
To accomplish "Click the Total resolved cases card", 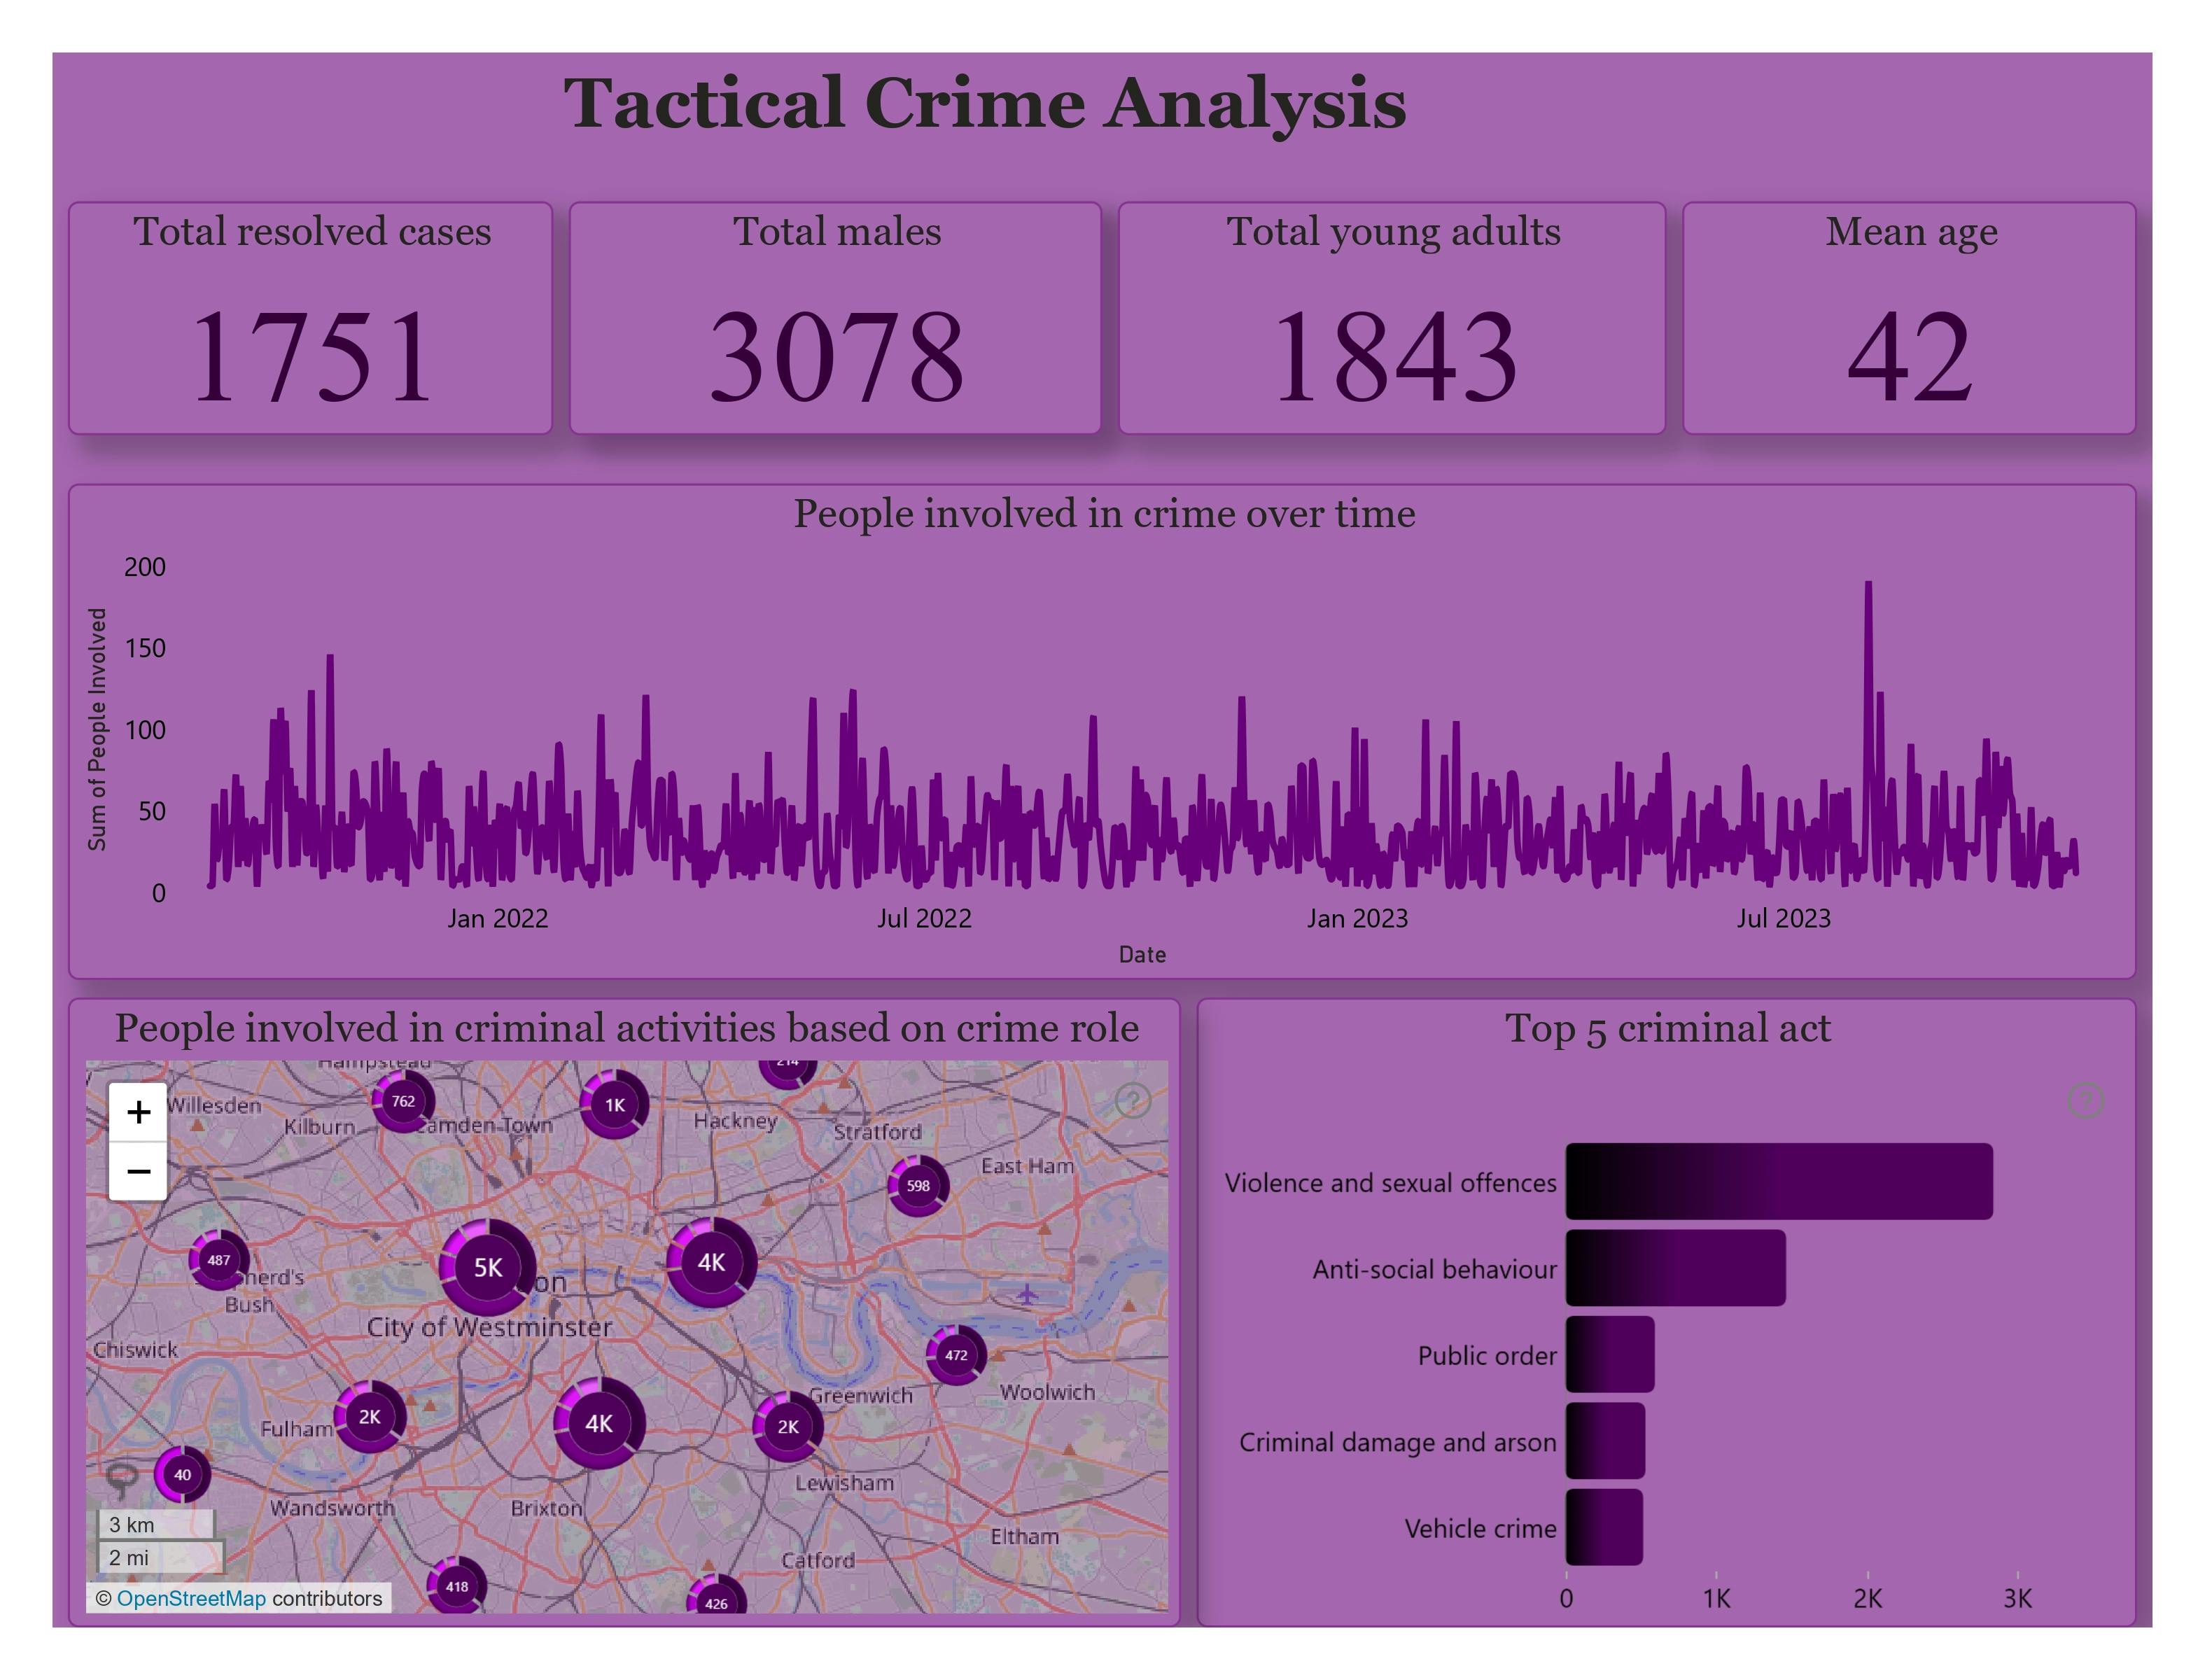I will pos(310,318).
